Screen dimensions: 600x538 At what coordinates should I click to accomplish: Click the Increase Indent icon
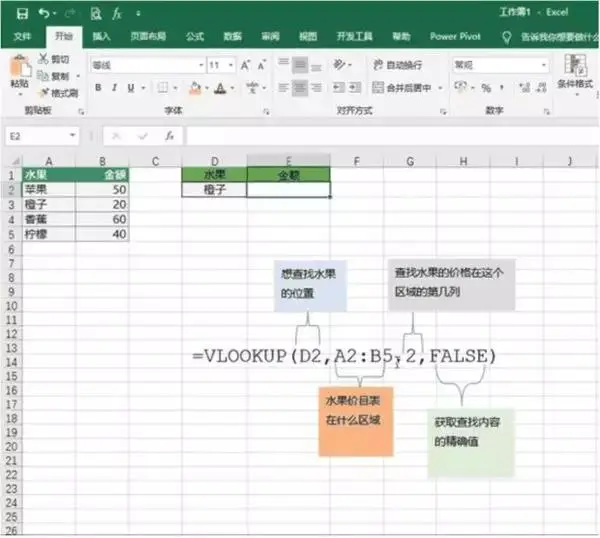click(x=355, y=88)
